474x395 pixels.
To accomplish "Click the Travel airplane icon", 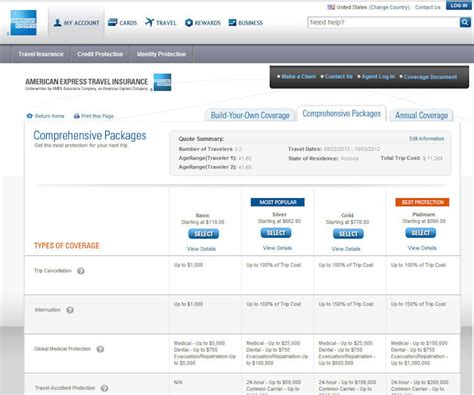I will pos(149,22).
